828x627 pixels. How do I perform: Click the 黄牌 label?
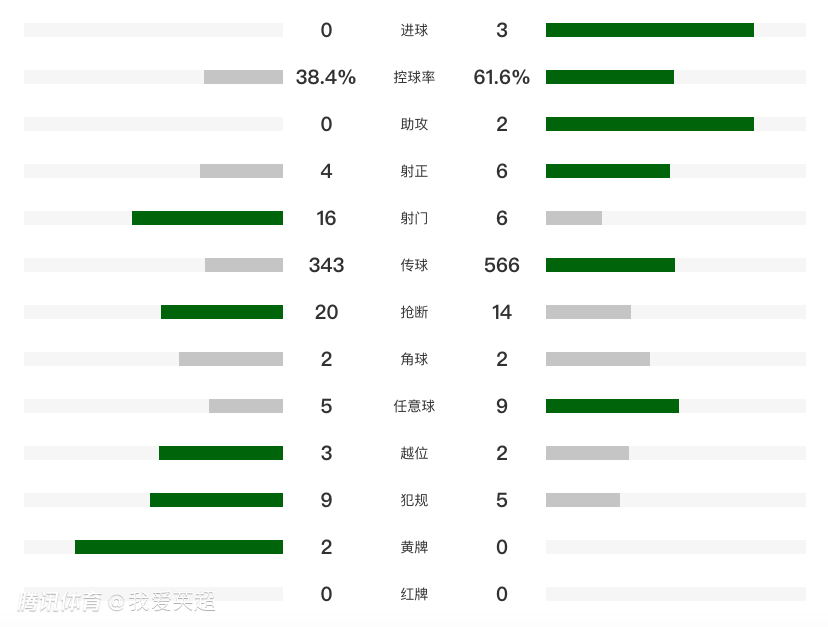(414, 548)
